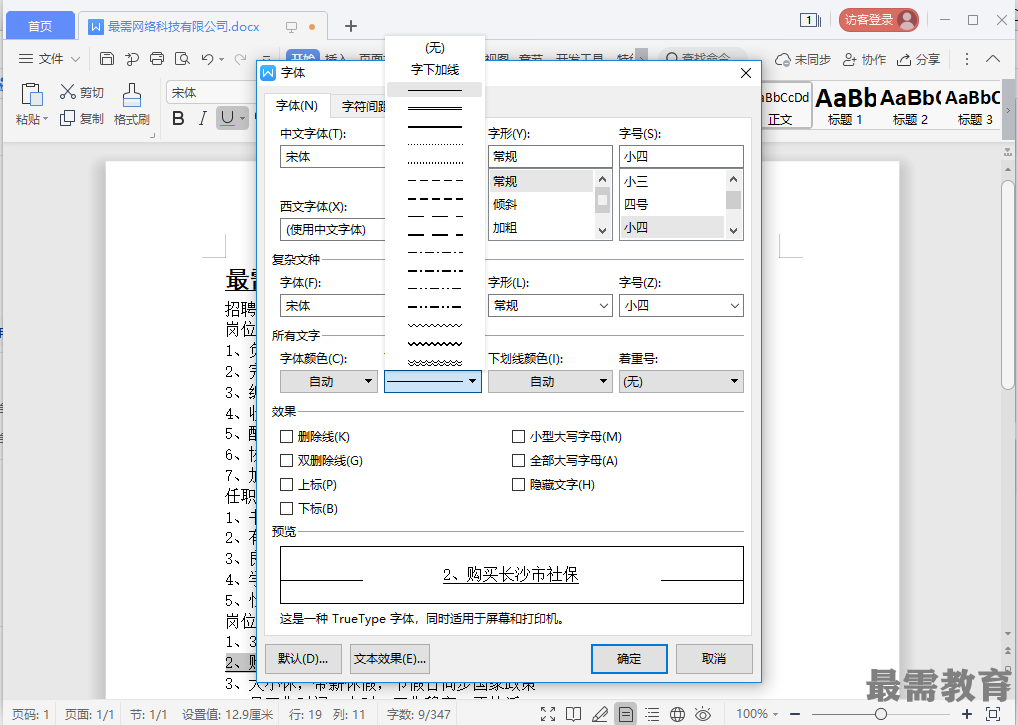Open a new tab with the plus icon
1018x725 pixels.
click(351, 26)
